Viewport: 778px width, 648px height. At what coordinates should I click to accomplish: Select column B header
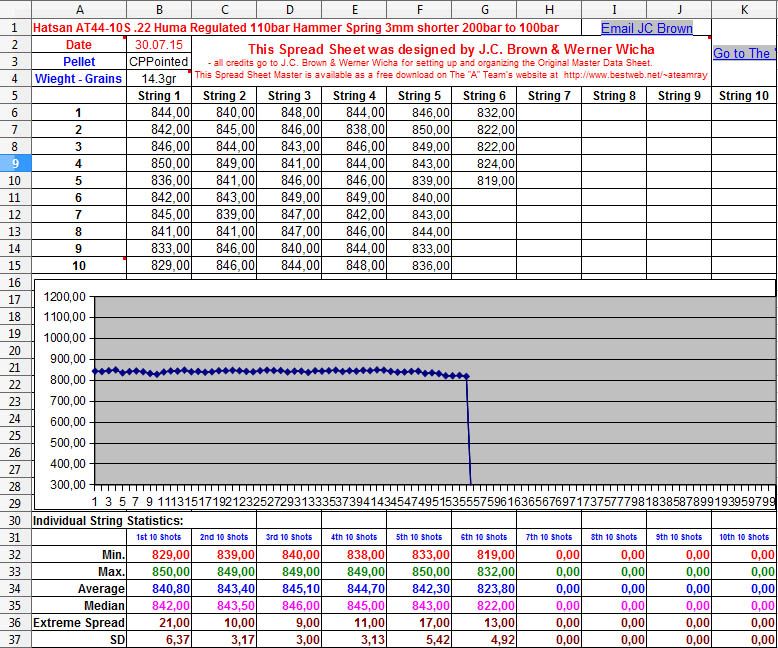point(159,9)
